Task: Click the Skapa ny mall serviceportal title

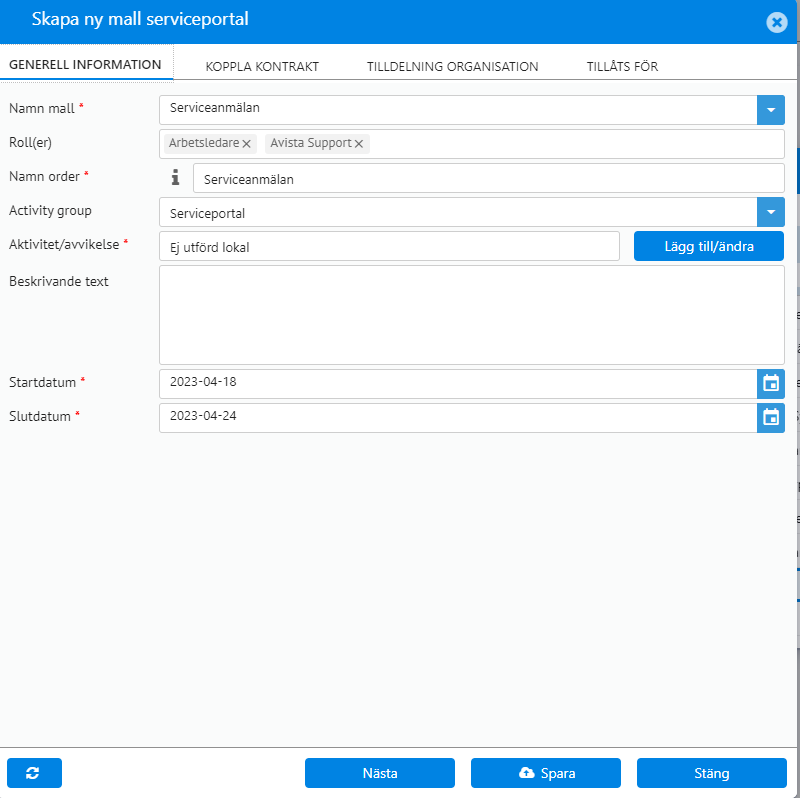Action: point(140,19)
